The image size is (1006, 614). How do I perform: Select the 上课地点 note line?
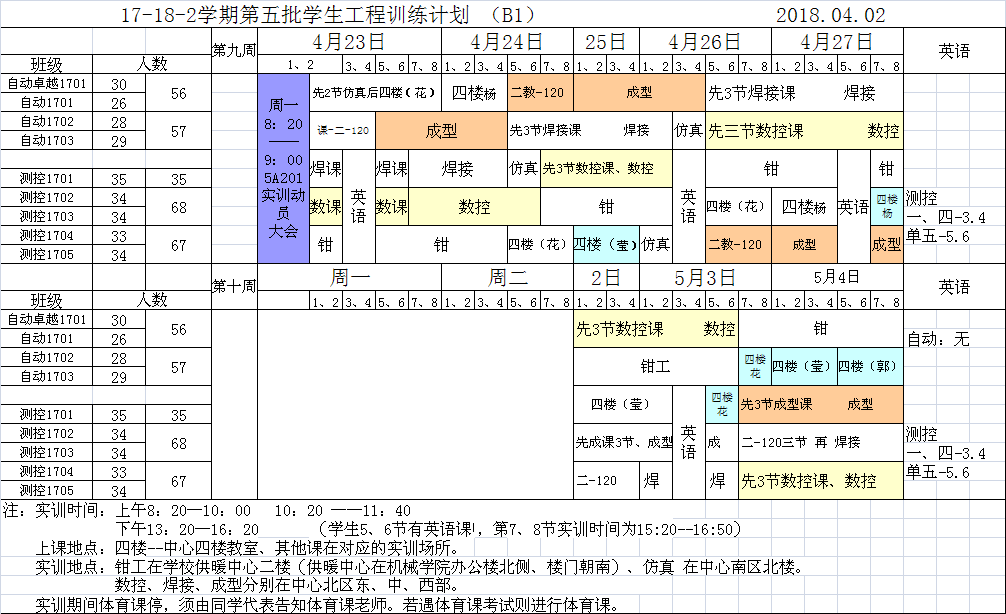(247, 548)
